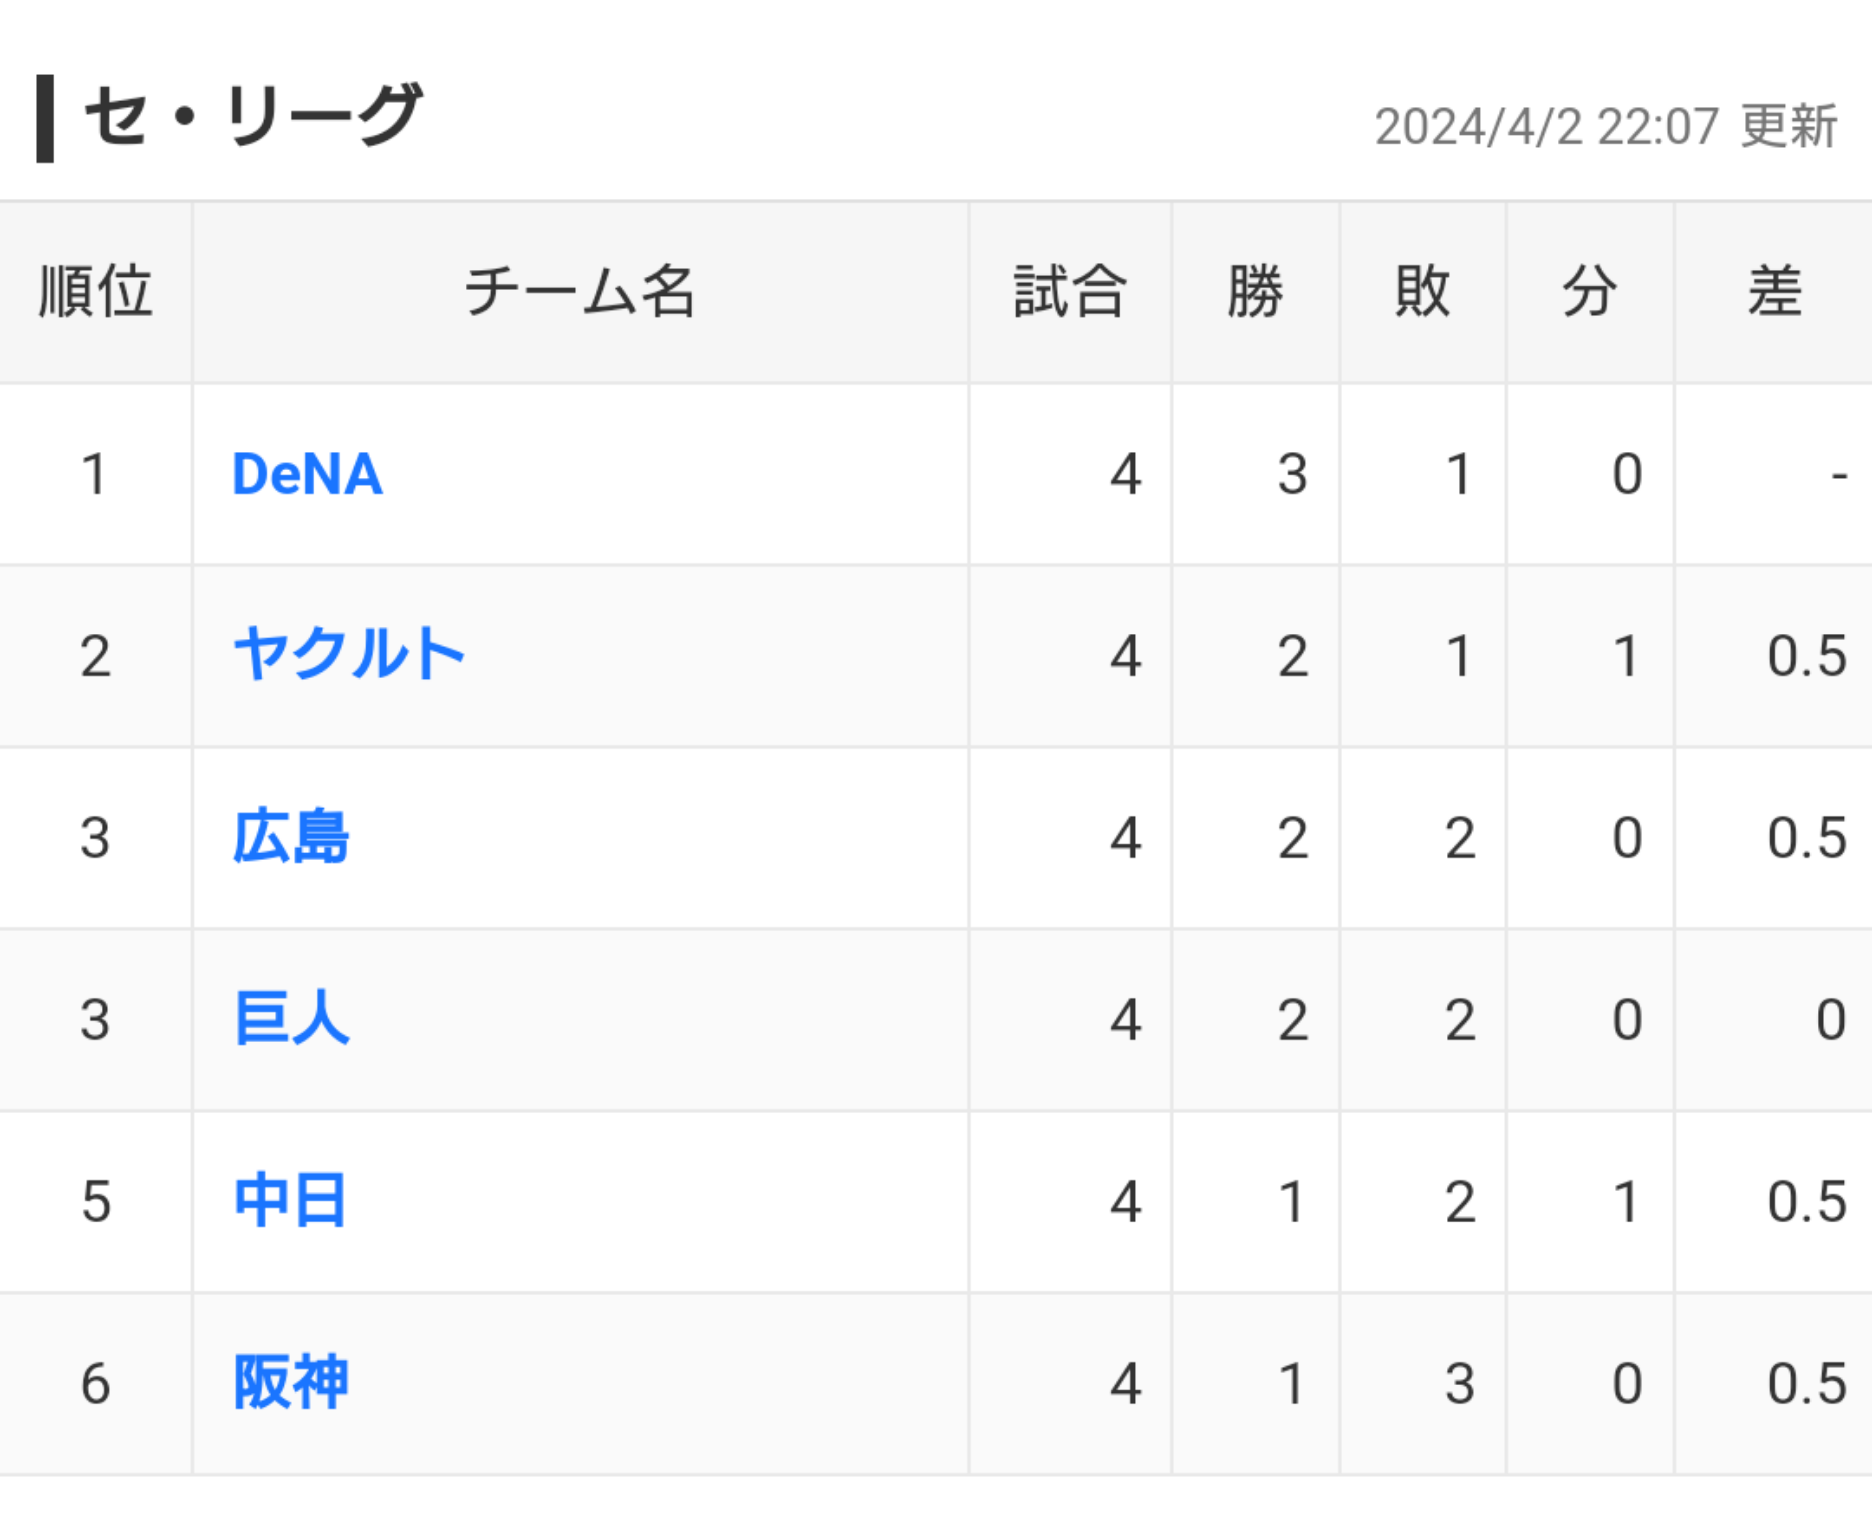Image resolution: width=1872 pixels, height=1525 pixels.
Task: Click the 分 column header
Action: click(1590, 292)
